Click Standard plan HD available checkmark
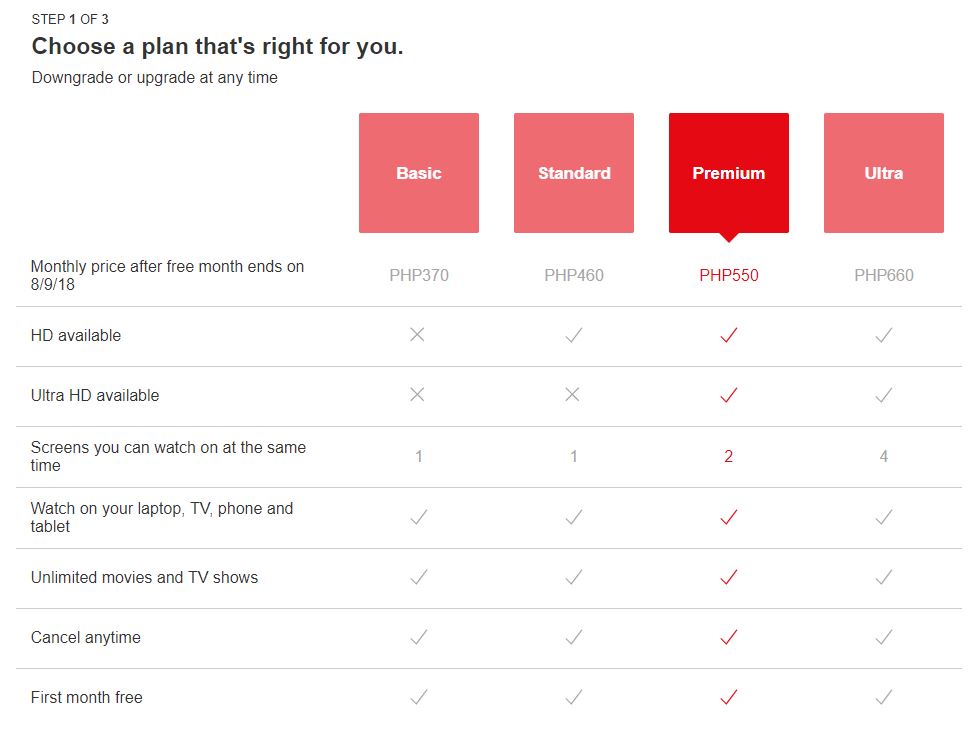 point(573,336)
